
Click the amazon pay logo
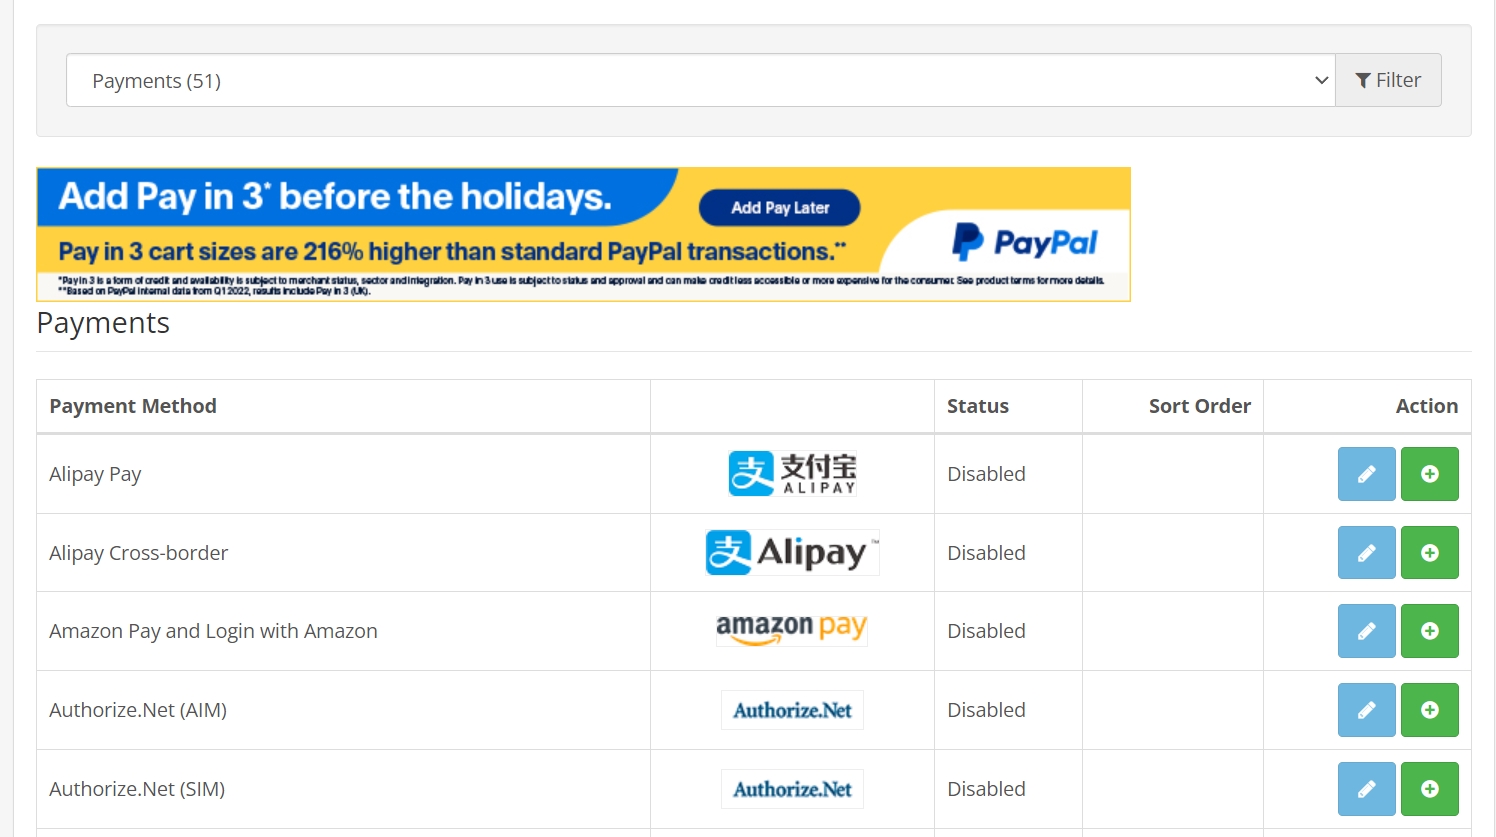coord(792,629)
